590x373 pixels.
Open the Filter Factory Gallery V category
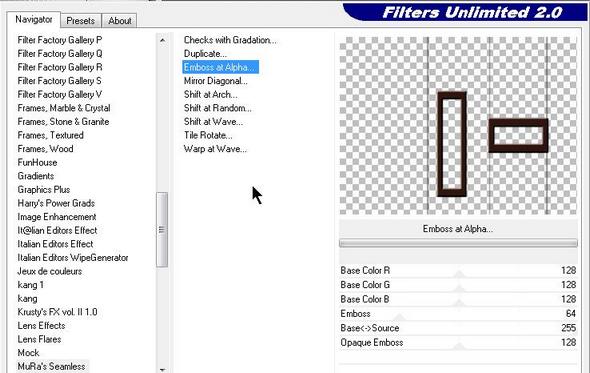click(59, 94)
